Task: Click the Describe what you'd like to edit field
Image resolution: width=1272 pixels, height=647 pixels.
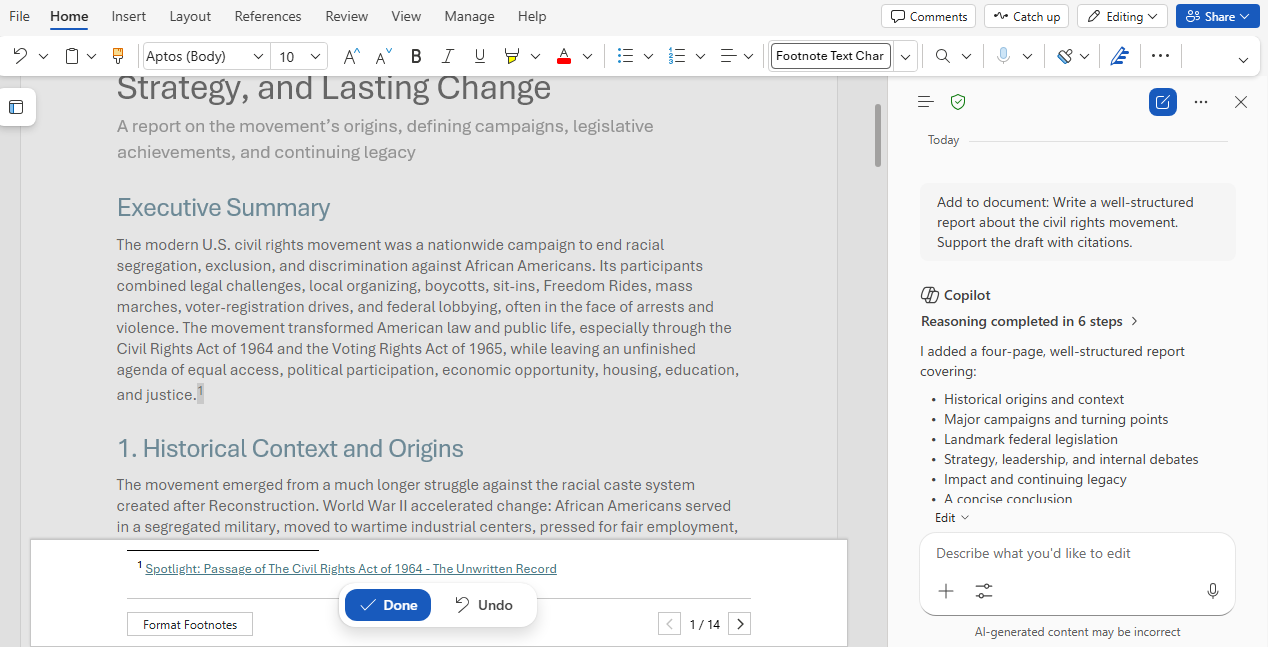Action: [1077, 553]
